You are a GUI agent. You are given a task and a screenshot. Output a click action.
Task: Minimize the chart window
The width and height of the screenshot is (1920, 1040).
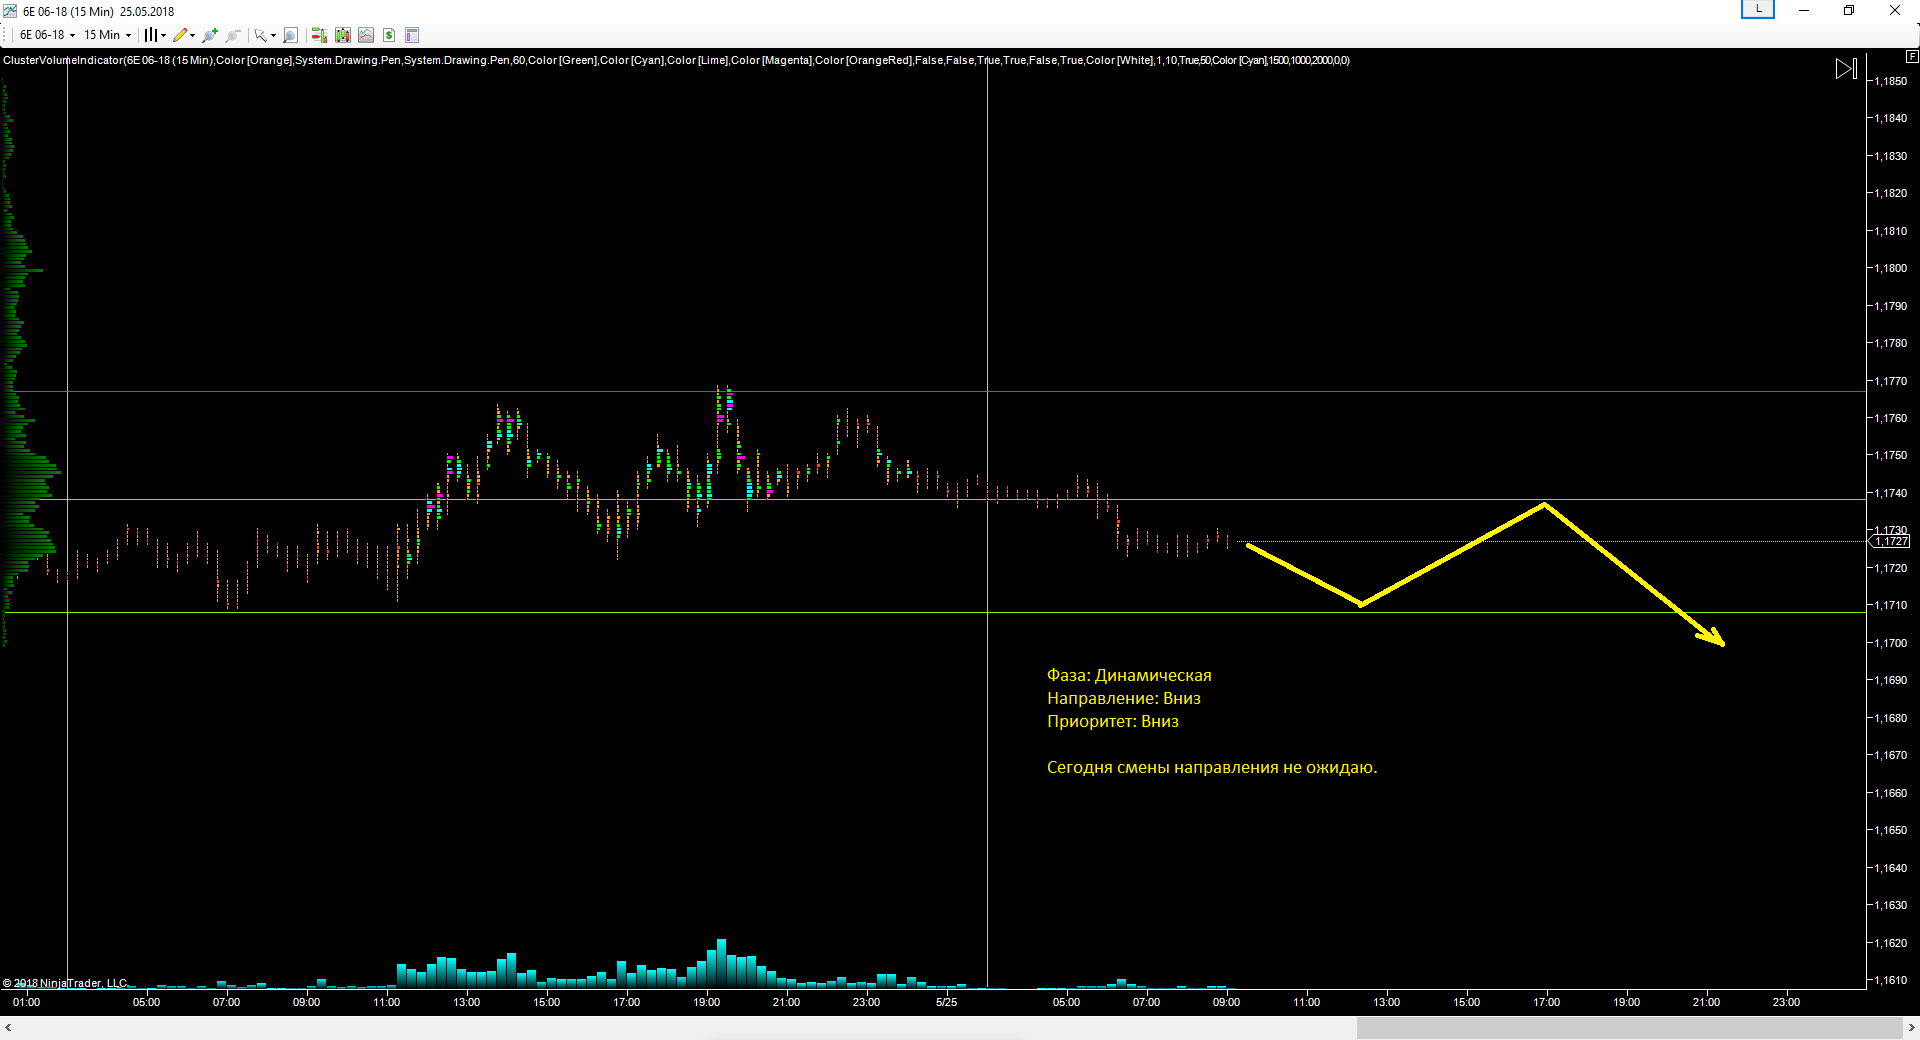(1804, 11)
